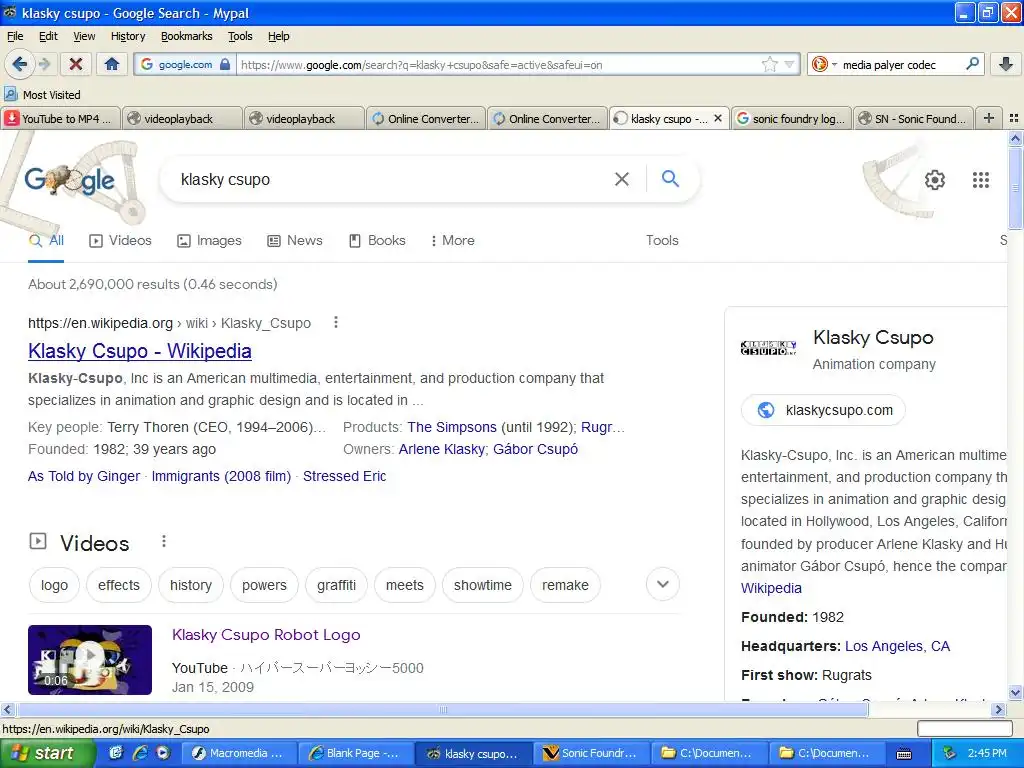This screenshot has height=768, width=1024.
Task: Open the Arlene Klasky link
Action: [x=441, y=449]
